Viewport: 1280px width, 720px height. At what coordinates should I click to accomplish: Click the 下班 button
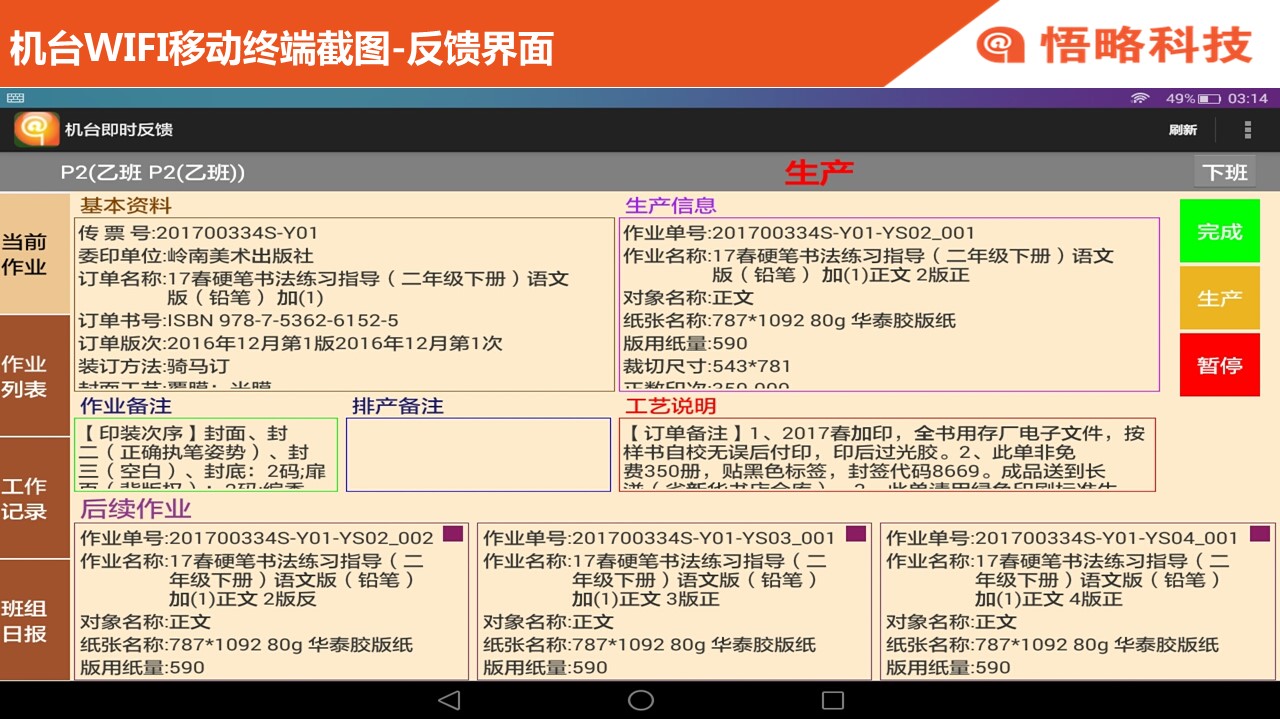click(1225, 172)
